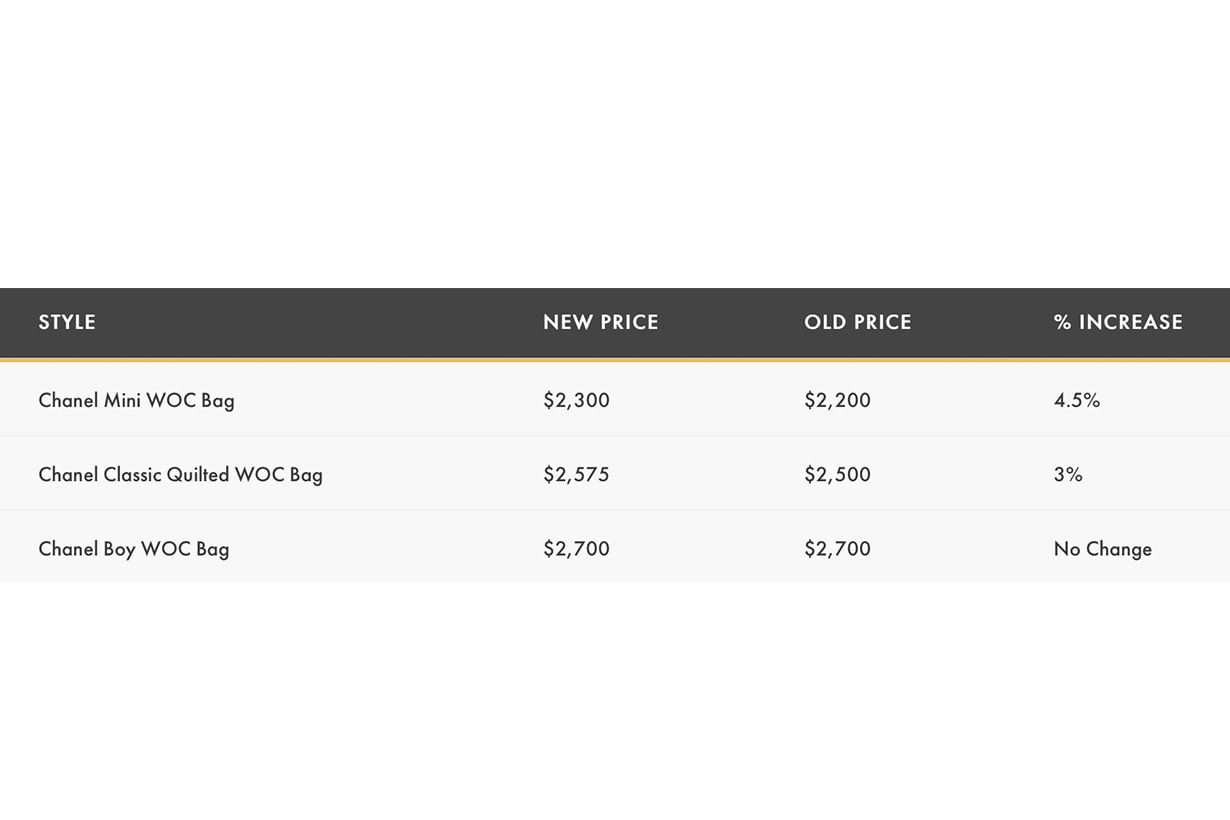The image size is (1230, 820).
Task: Click the No Change cell
Action: tap(1102, 549)
